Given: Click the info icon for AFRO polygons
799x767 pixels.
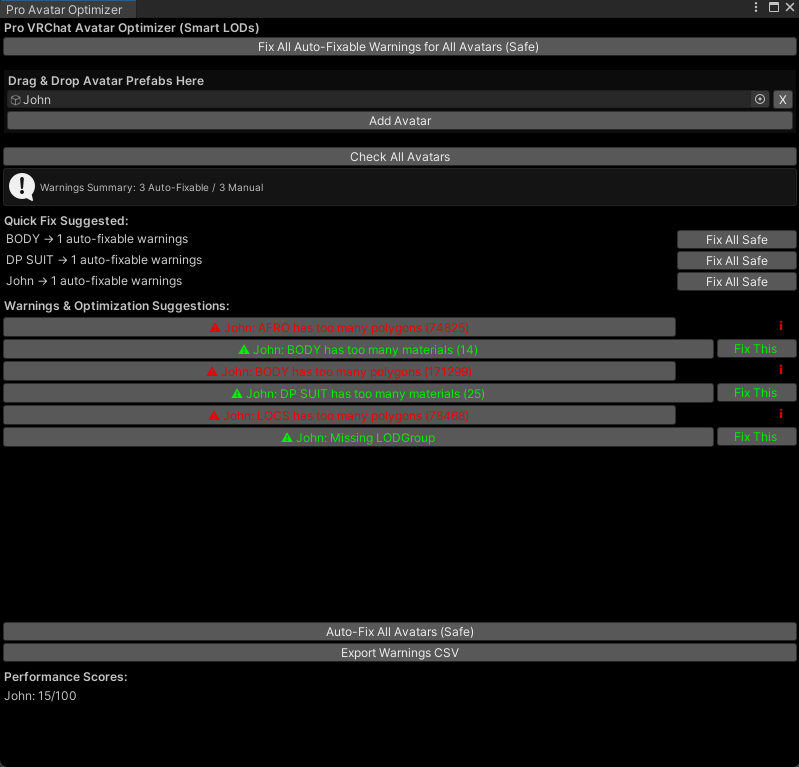Looking at the screenshot, I should pos(781,326).
